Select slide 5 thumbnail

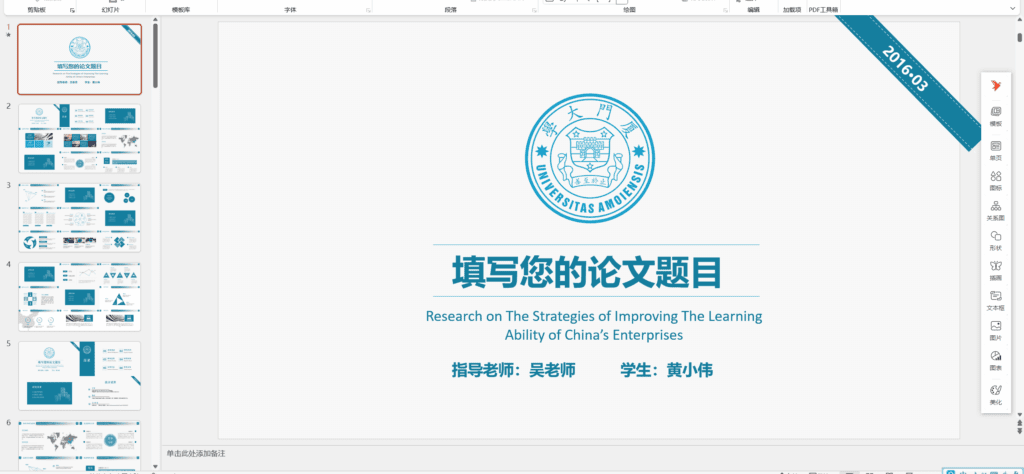click(x=80, y=376)
